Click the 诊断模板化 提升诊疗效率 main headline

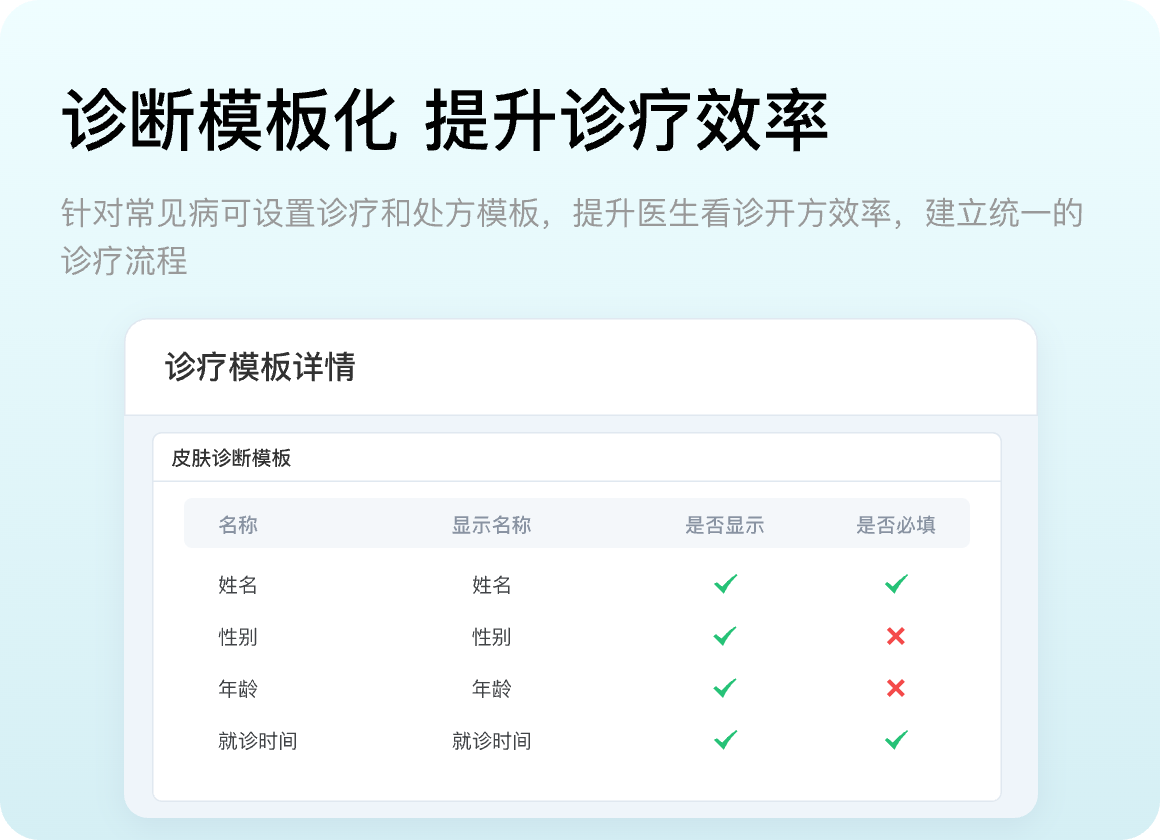pyautogui.click(x=445, y=121)
